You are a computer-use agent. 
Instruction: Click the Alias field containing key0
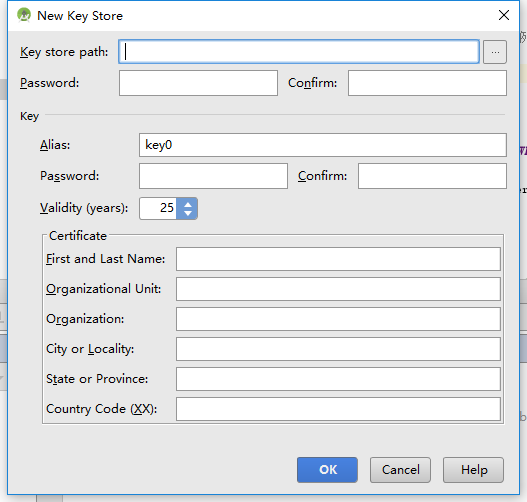click(x=323, y=145)
